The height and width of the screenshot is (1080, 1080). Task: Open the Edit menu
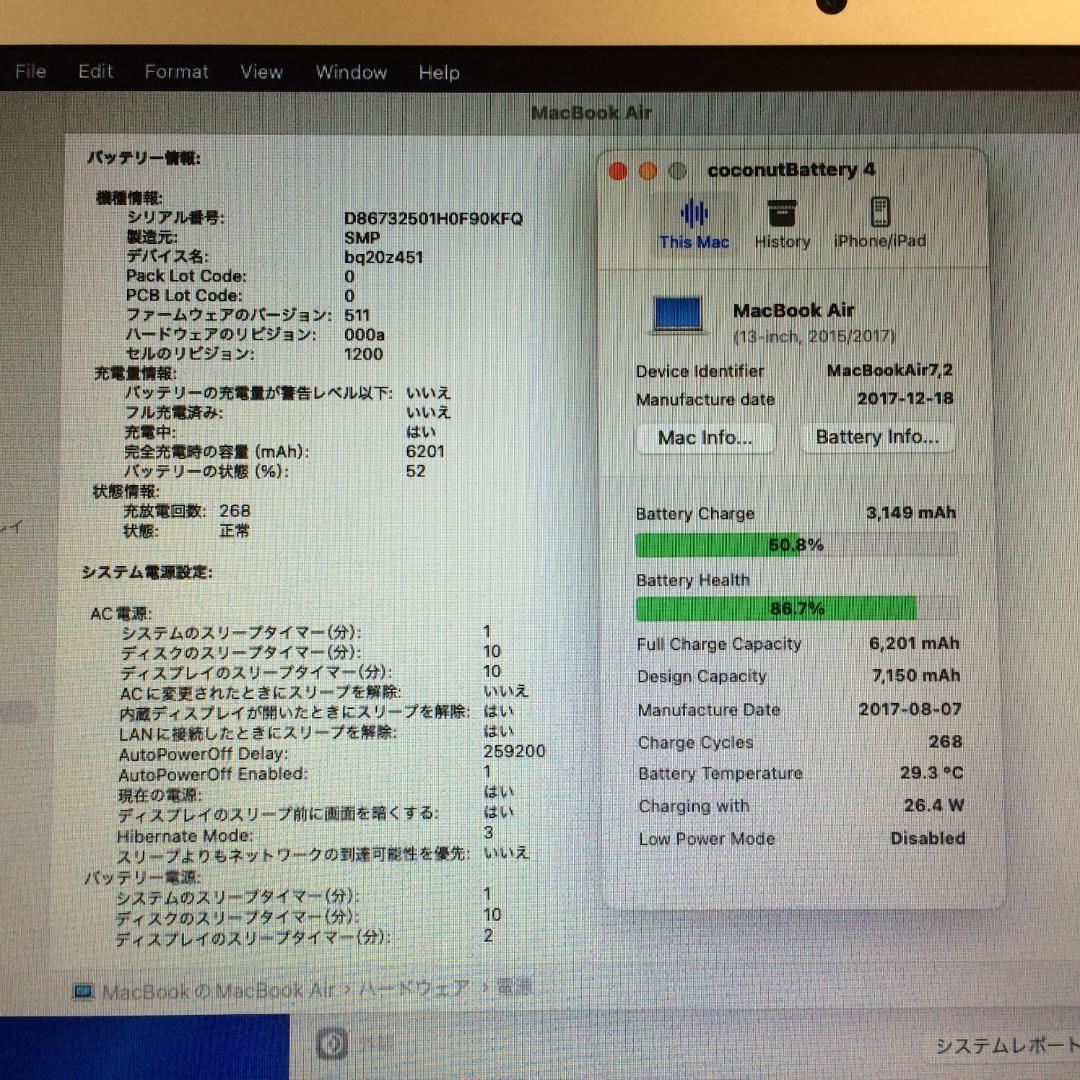pyautogui.click(x=94, y=71)
